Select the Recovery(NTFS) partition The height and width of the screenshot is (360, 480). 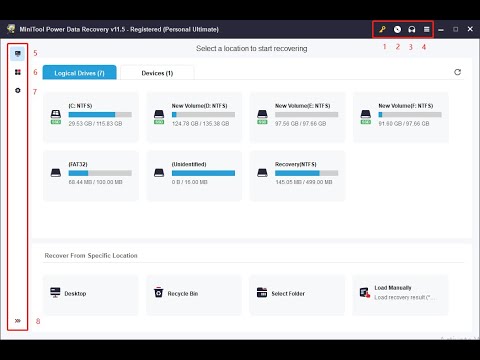(297, 176)
